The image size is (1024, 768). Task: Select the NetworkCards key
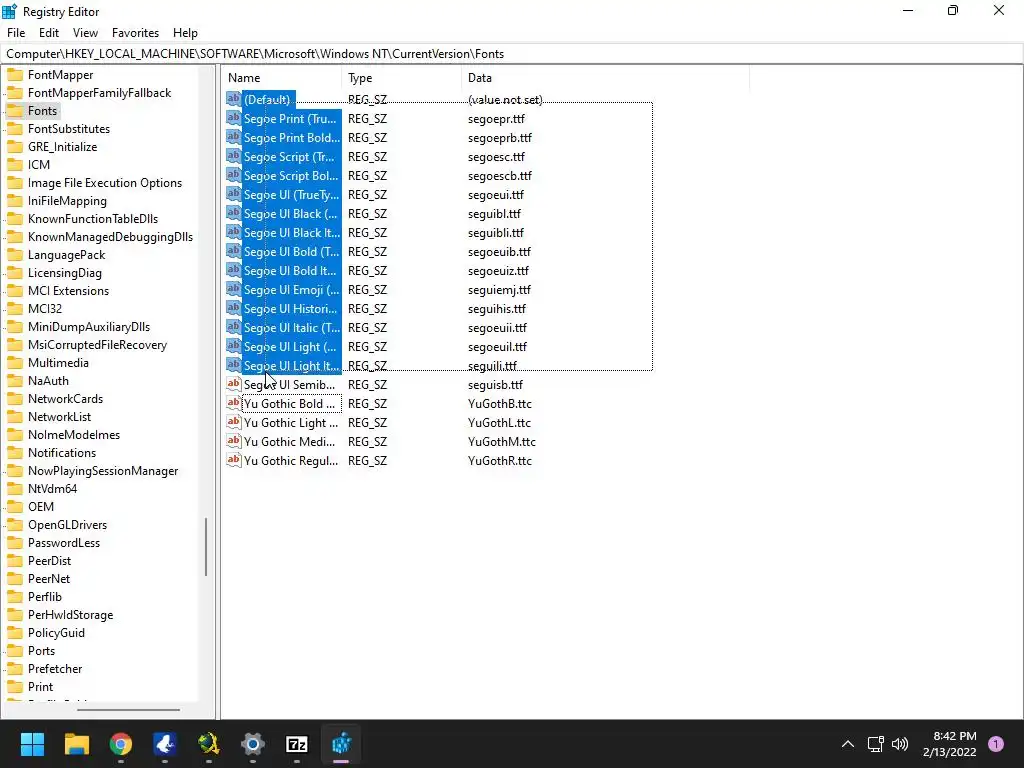(x=65, y=399)
